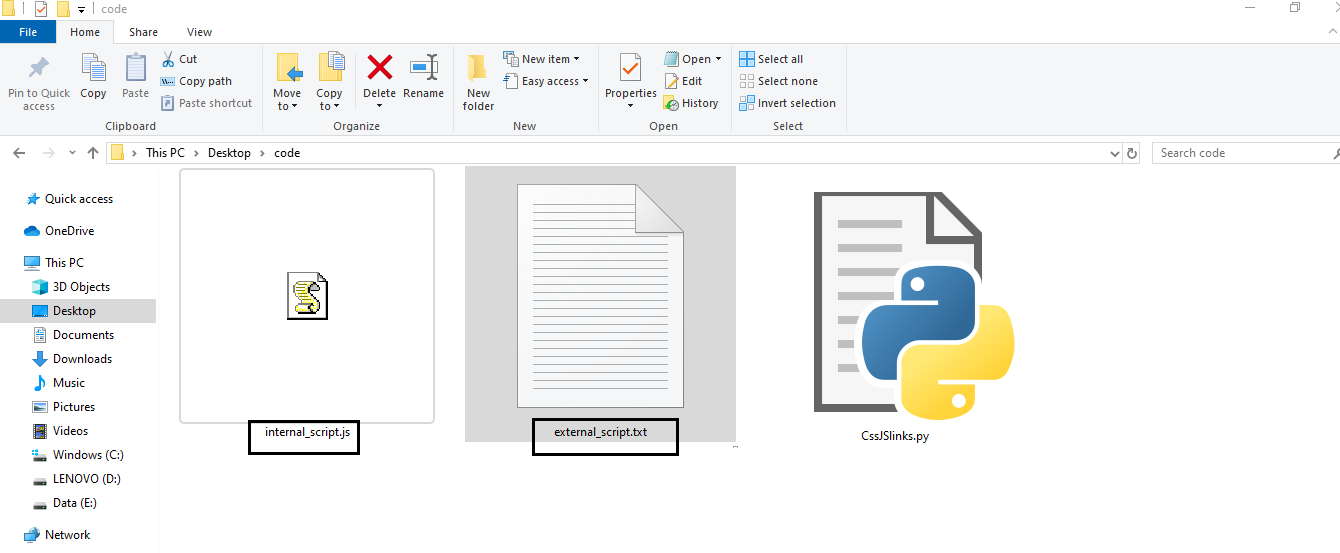Create a New folder from the ribbon
The image size is (1340, 553).
click(x=478, y=80)
